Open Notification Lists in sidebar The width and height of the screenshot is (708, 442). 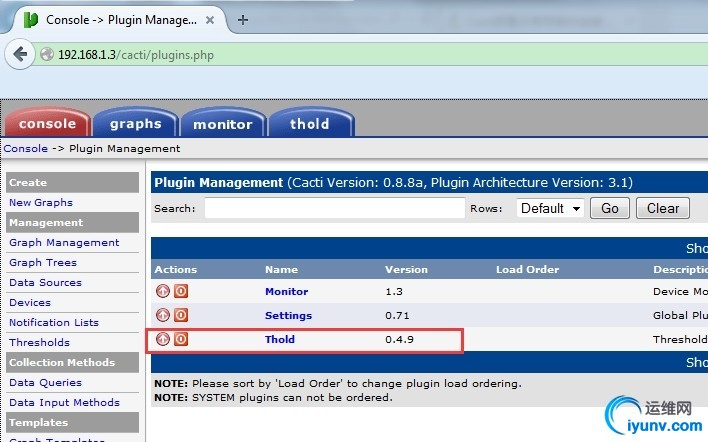pos(54,322)
